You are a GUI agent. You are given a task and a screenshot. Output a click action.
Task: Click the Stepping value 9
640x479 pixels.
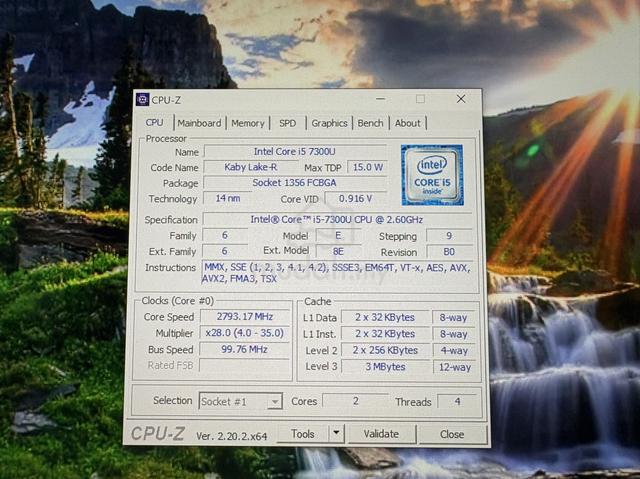click(x=449, y=236)
